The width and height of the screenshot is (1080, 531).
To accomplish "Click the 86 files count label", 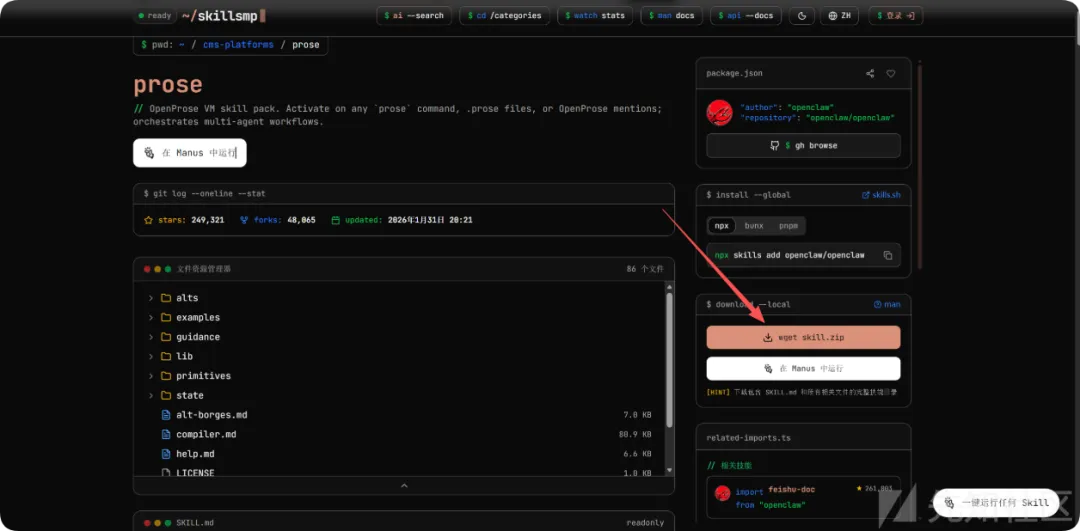I will 645,269.
